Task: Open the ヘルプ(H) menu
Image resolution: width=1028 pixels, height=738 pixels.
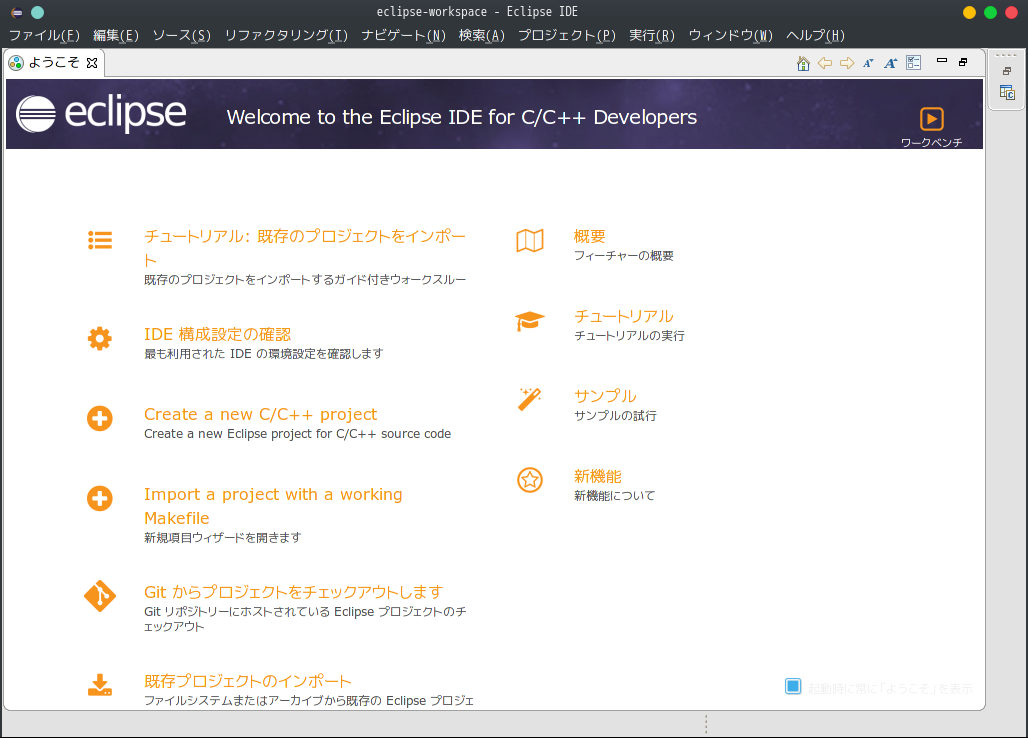Action: (x=816, y=35)
